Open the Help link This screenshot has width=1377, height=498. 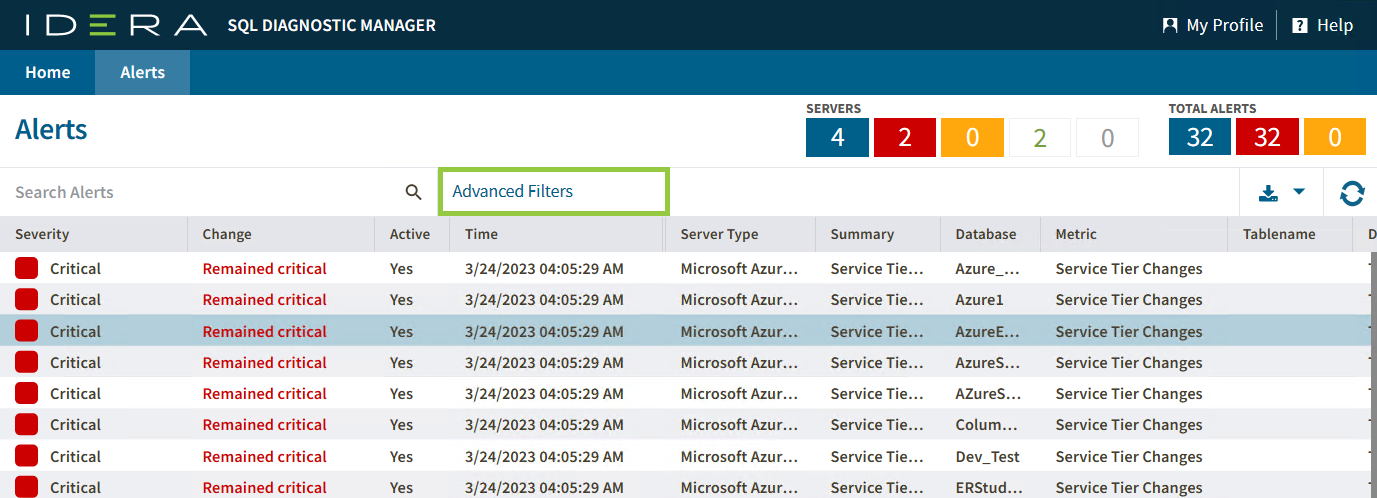(x=1334, y=25)
